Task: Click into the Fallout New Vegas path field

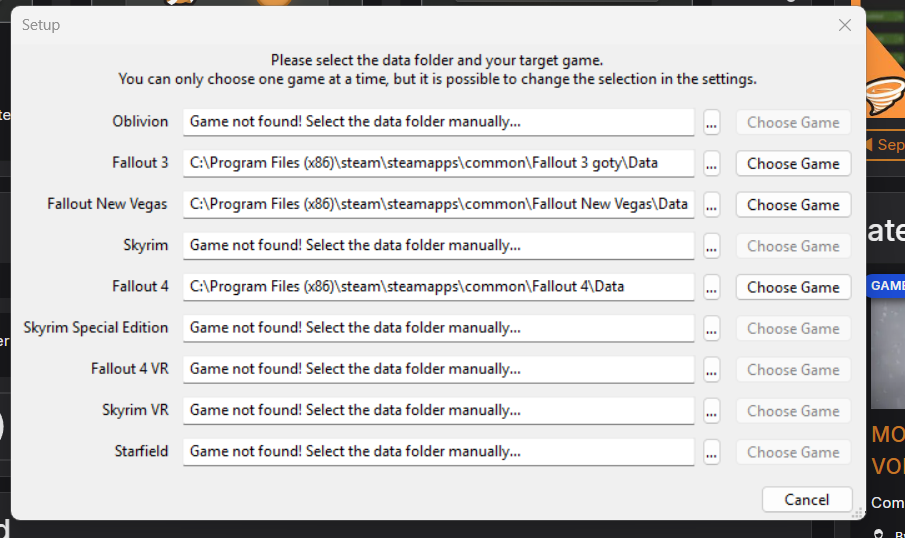Action: pyautogui.click(x=438, y=204)
